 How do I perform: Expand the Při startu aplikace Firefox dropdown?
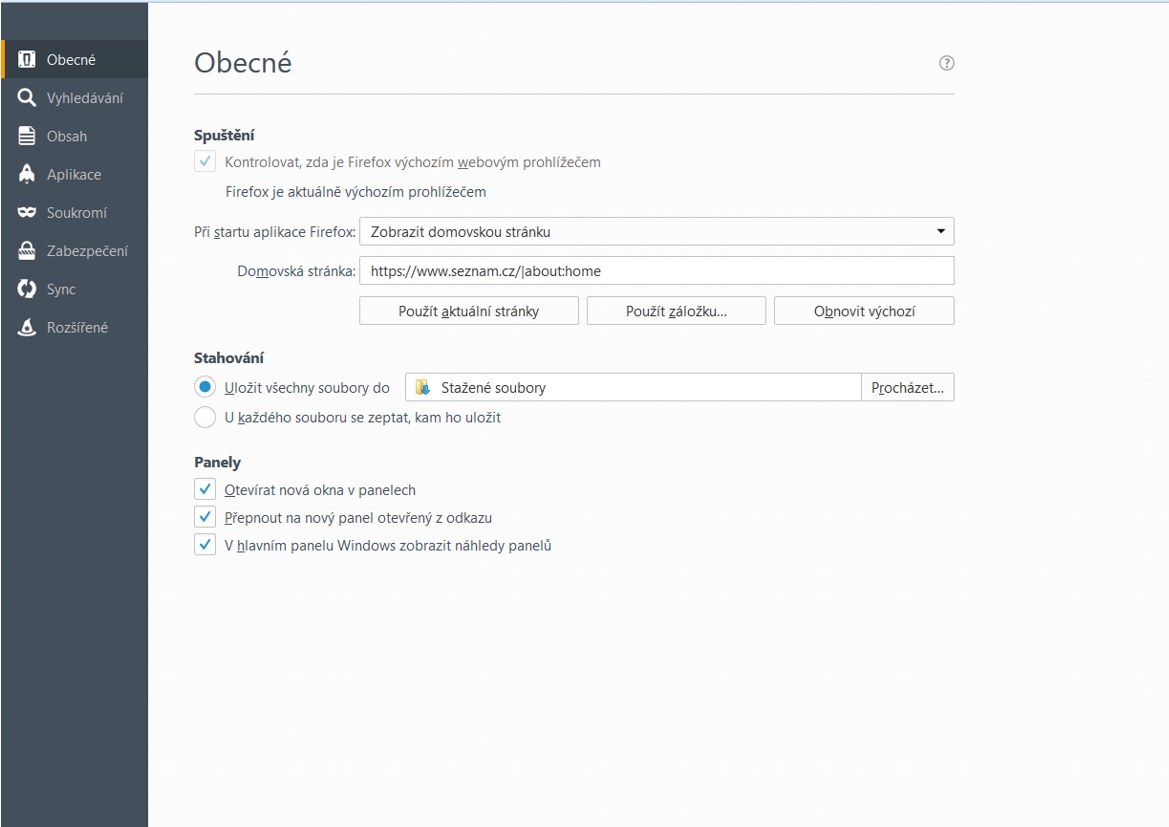(x=656, y=232)
